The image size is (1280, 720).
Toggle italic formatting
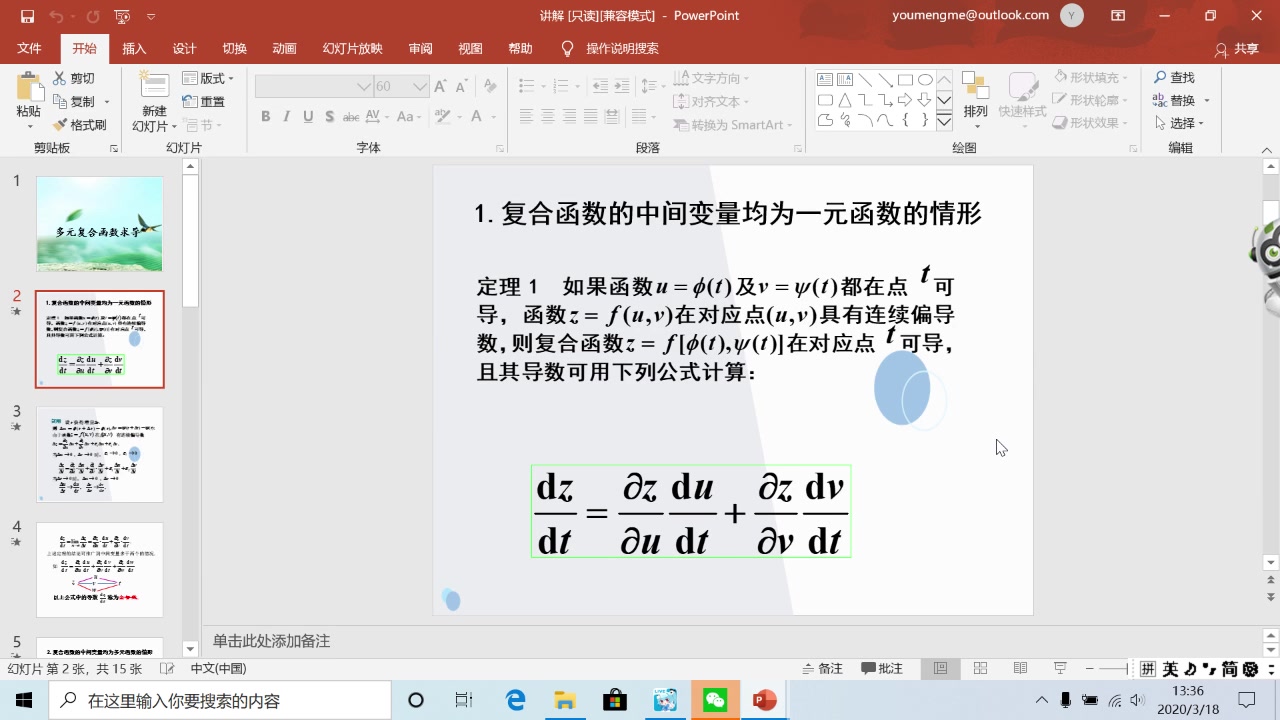[287, 116]
